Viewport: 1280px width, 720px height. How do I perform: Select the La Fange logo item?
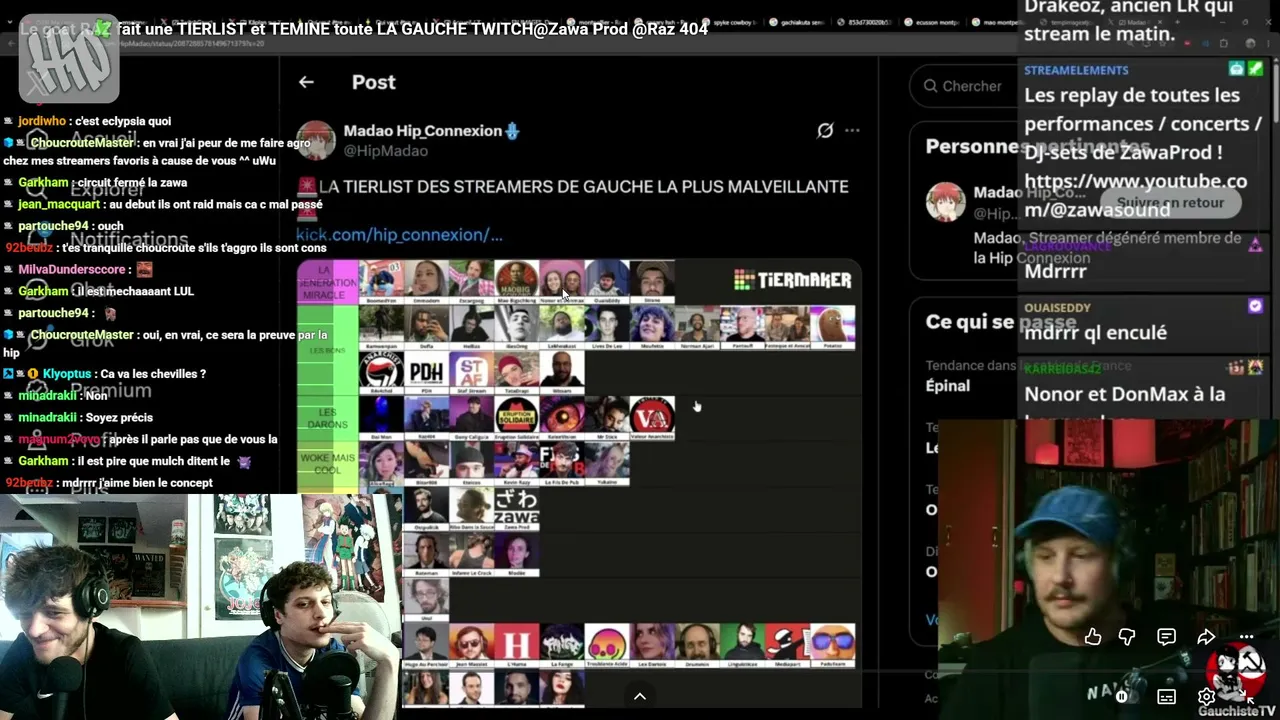[561, 644]
